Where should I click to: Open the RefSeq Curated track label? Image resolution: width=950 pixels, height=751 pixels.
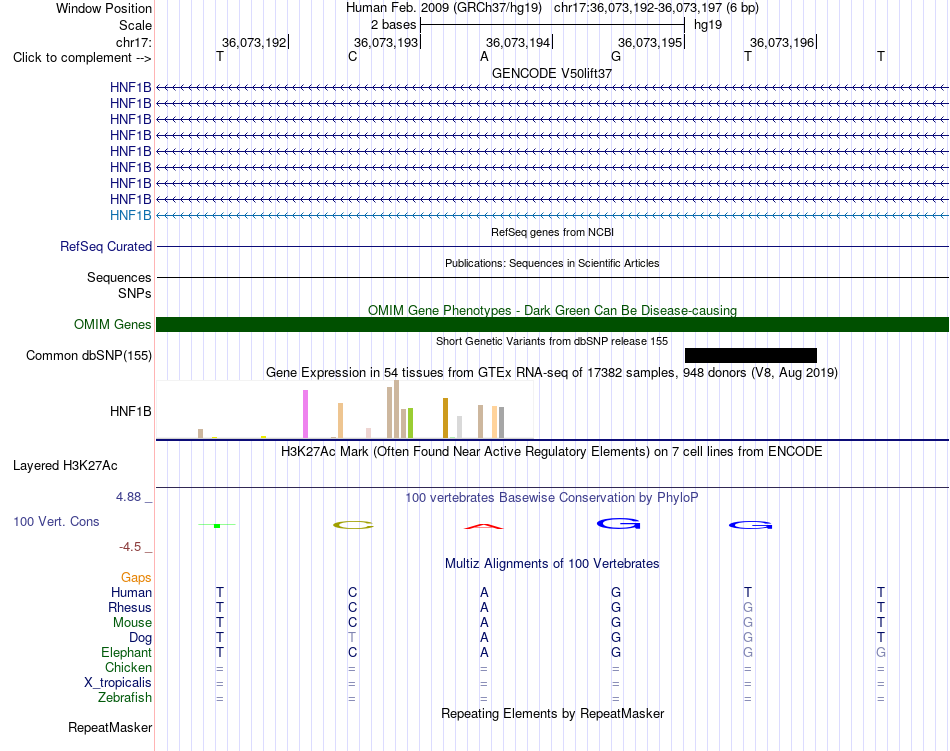tap(105, 246)
